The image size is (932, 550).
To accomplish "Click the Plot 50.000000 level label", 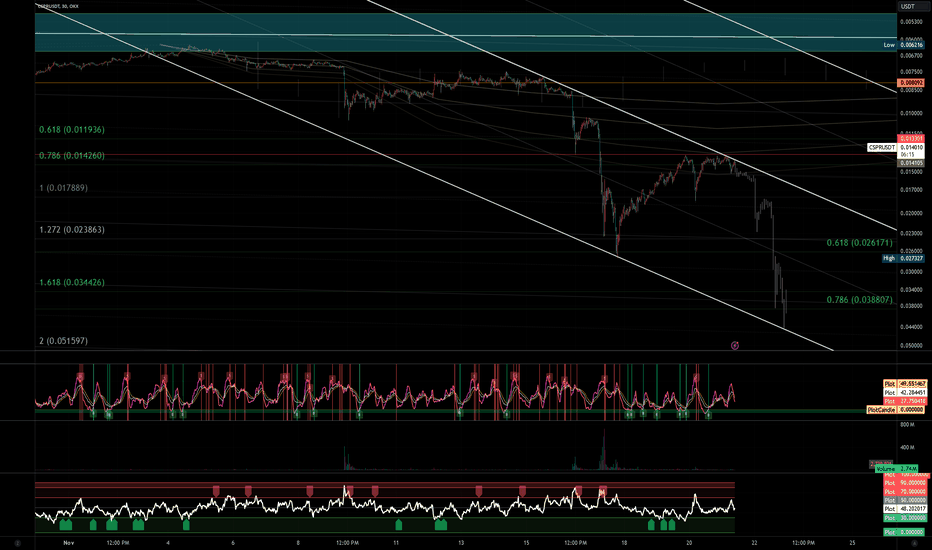I will click(904, 501).
